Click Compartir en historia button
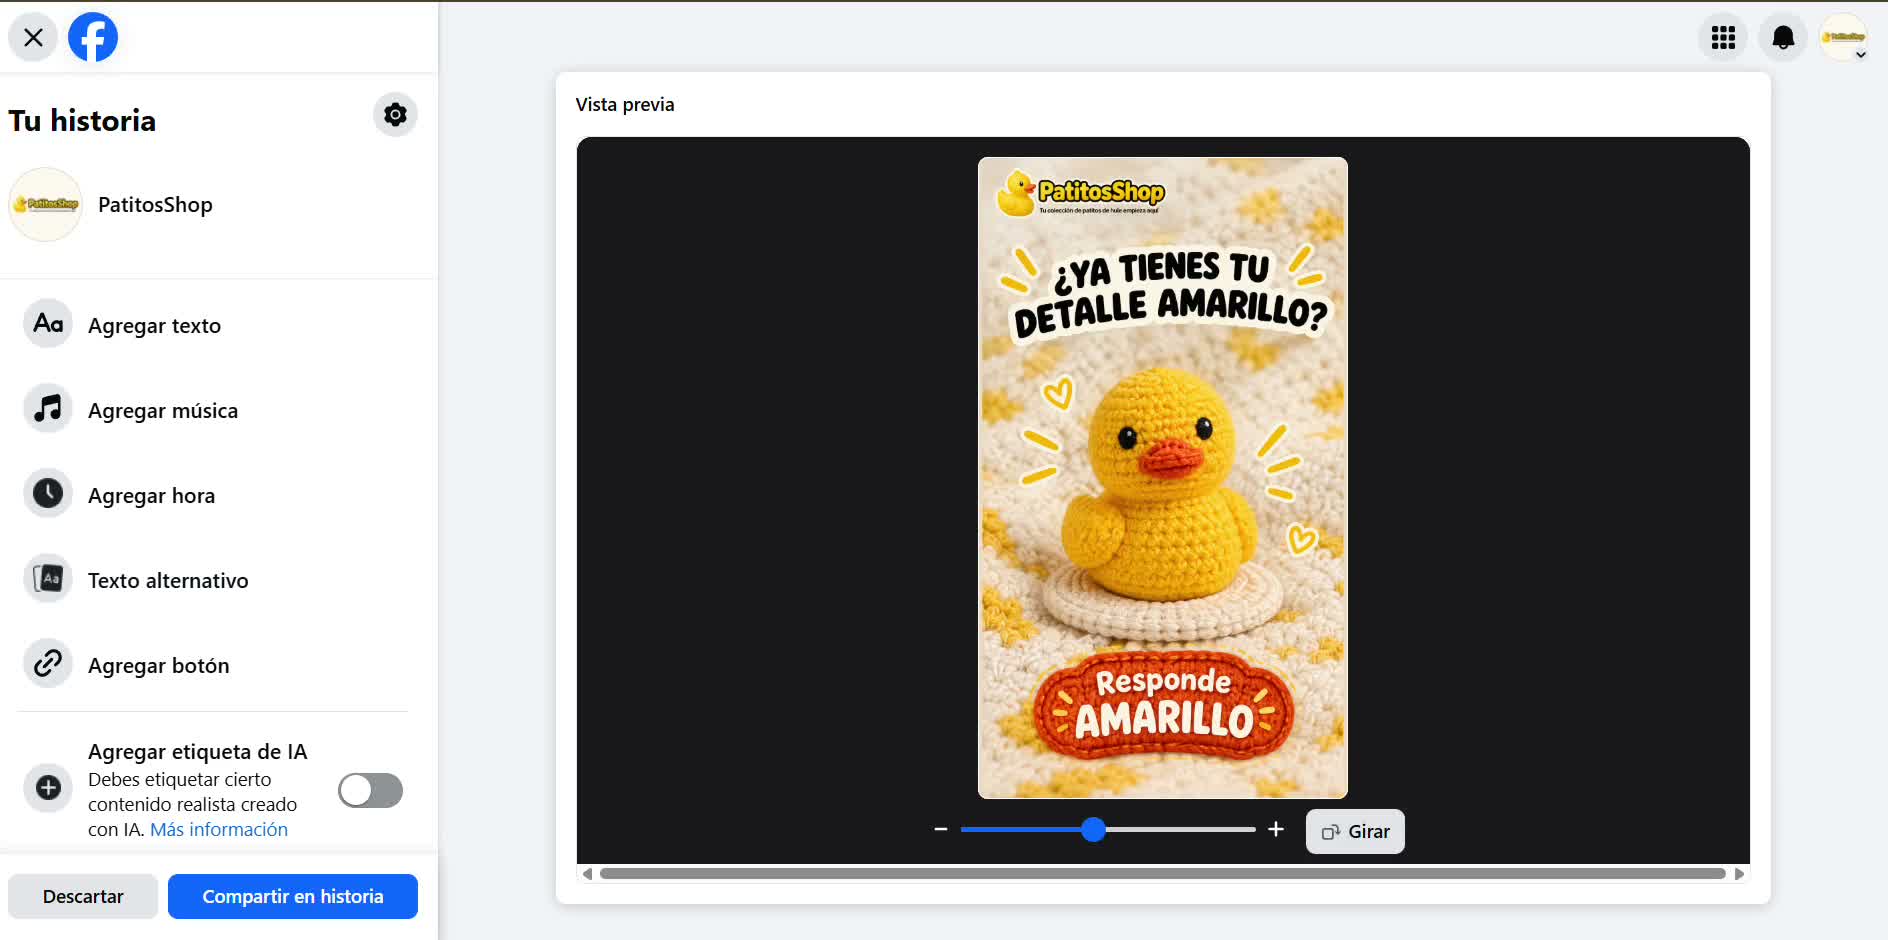This screenshot has width=1888, height=940. [x=293, y=897]
